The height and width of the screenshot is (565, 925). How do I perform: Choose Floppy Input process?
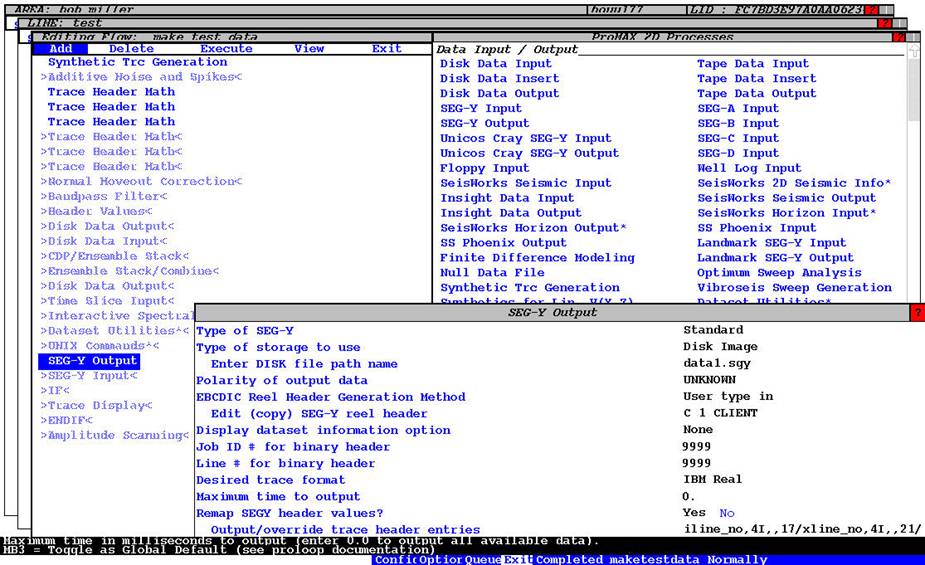[x=484, y=168]
